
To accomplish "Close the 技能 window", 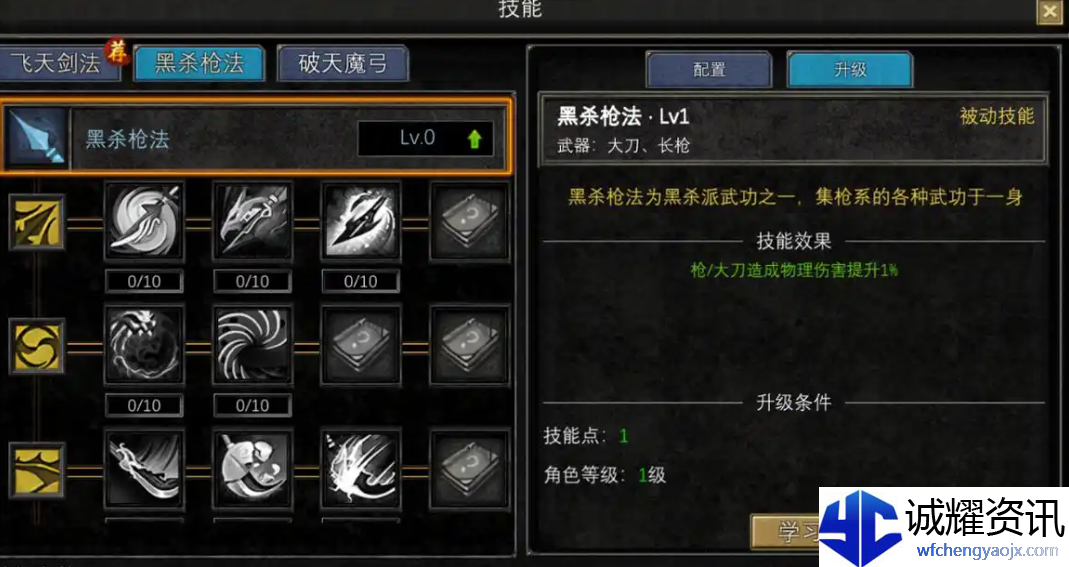I will click(1049, 12).
